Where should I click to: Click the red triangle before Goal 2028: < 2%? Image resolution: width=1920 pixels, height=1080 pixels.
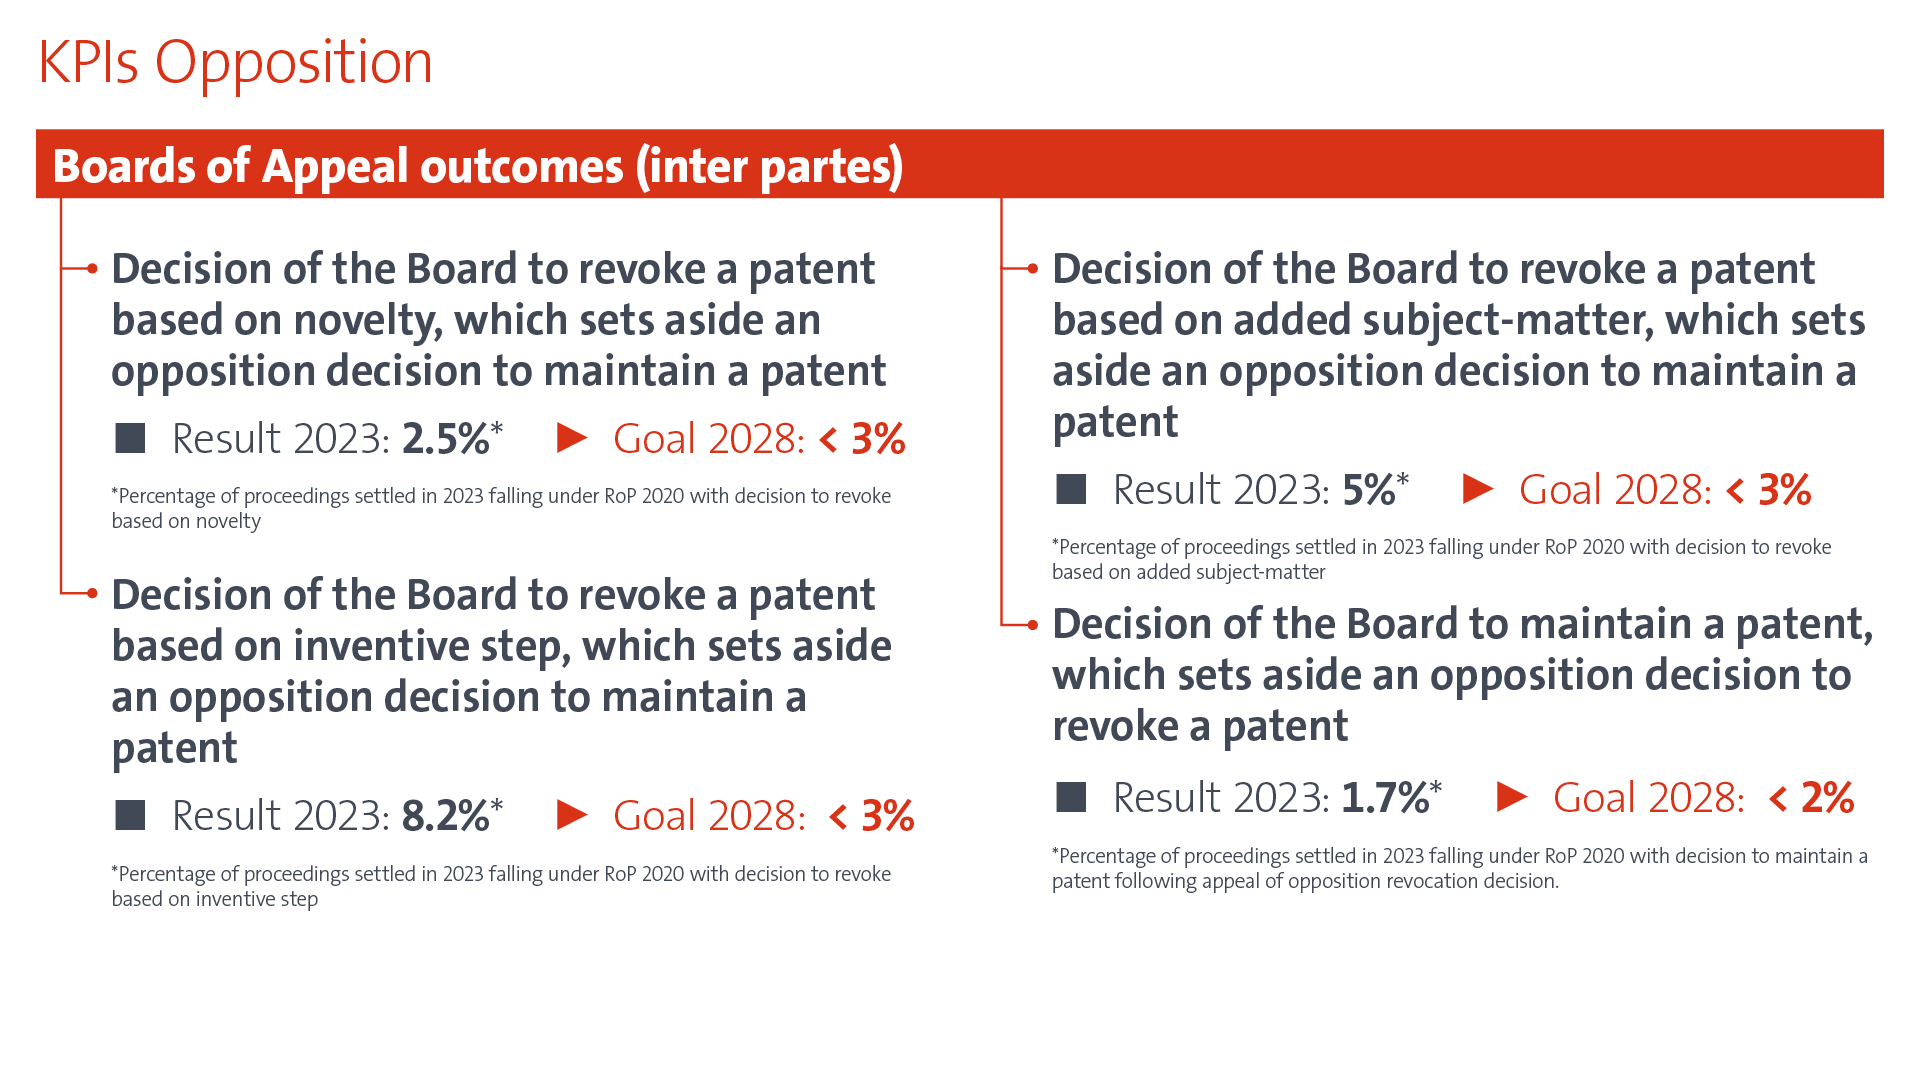[1511, 797]
